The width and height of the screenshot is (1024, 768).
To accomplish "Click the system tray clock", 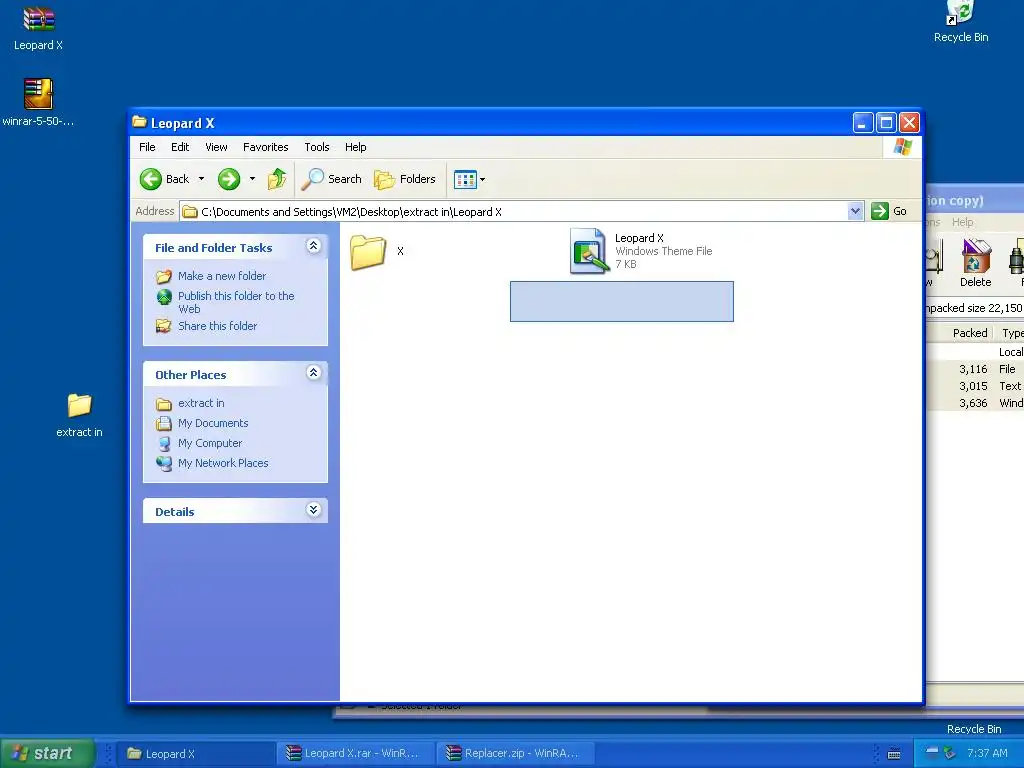I will coord(987,753).
